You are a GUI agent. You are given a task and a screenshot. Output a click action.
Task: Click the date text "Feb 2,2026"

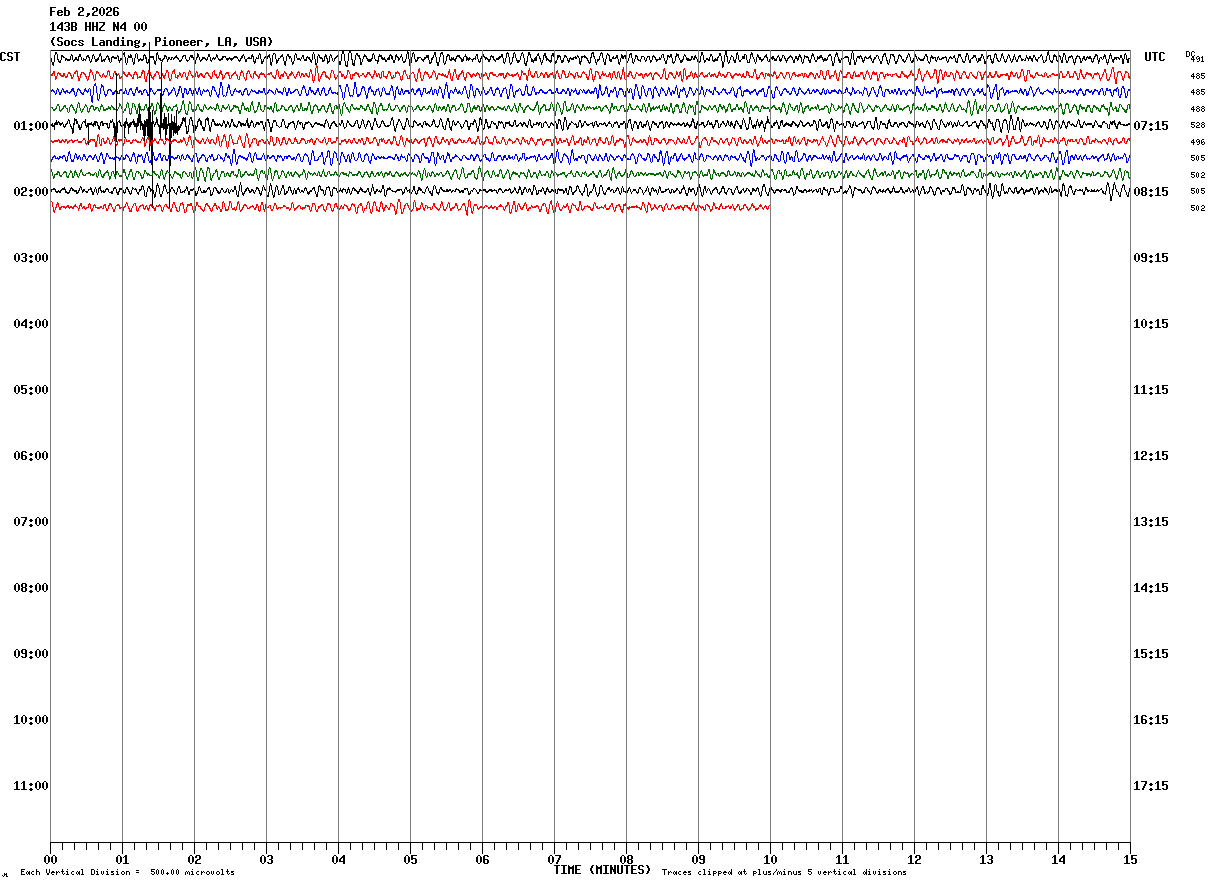click(x=84, y=12)
